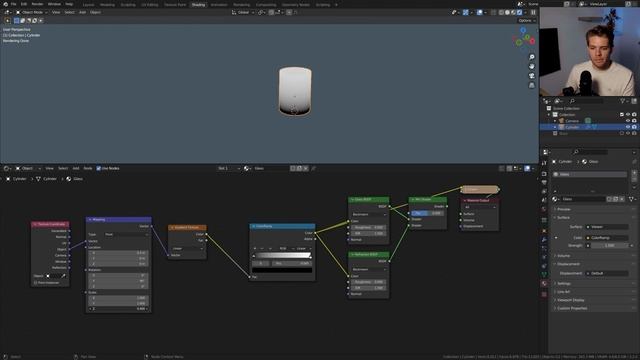This screenshot has height=360, width=640.
Task: Toggle camera view icon in viewport
Action: point(531,76)
